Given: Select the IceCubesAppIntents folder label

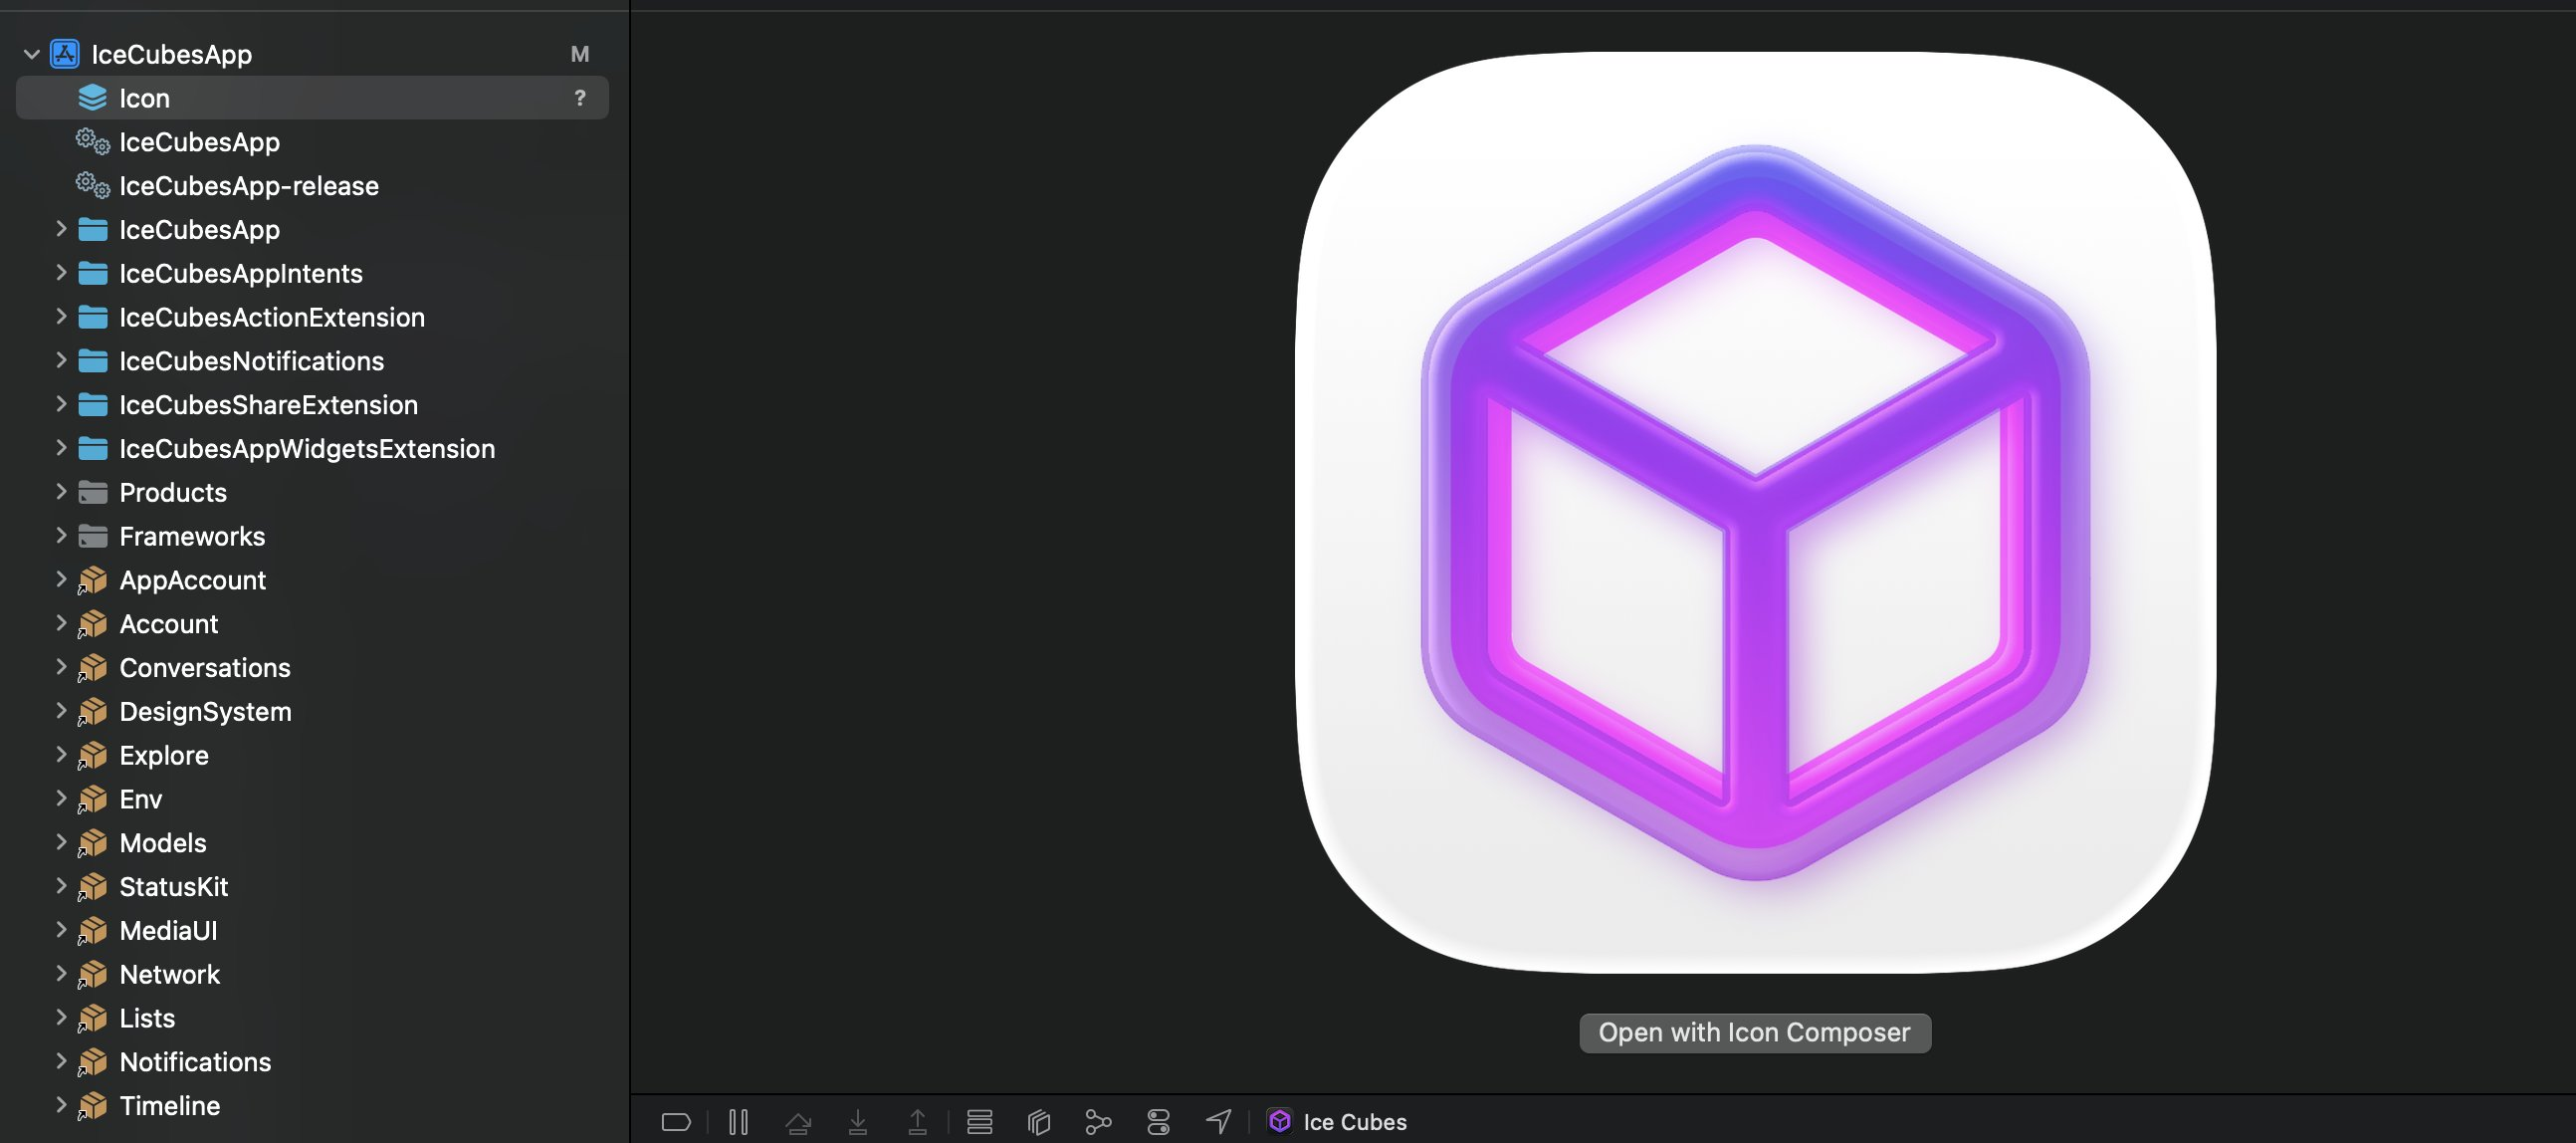Looking at the screenshot, I should pos(241,273).
